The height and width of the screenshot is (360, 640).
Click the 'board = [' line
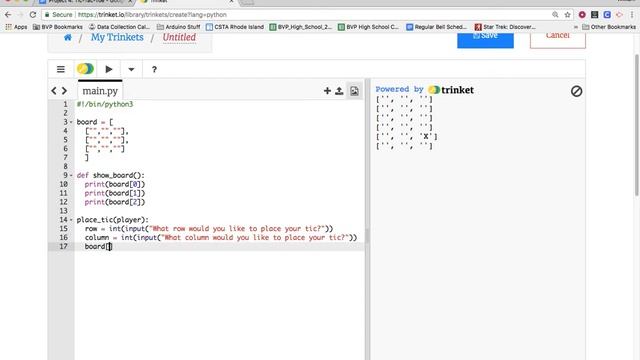click(x=95, y=122)
